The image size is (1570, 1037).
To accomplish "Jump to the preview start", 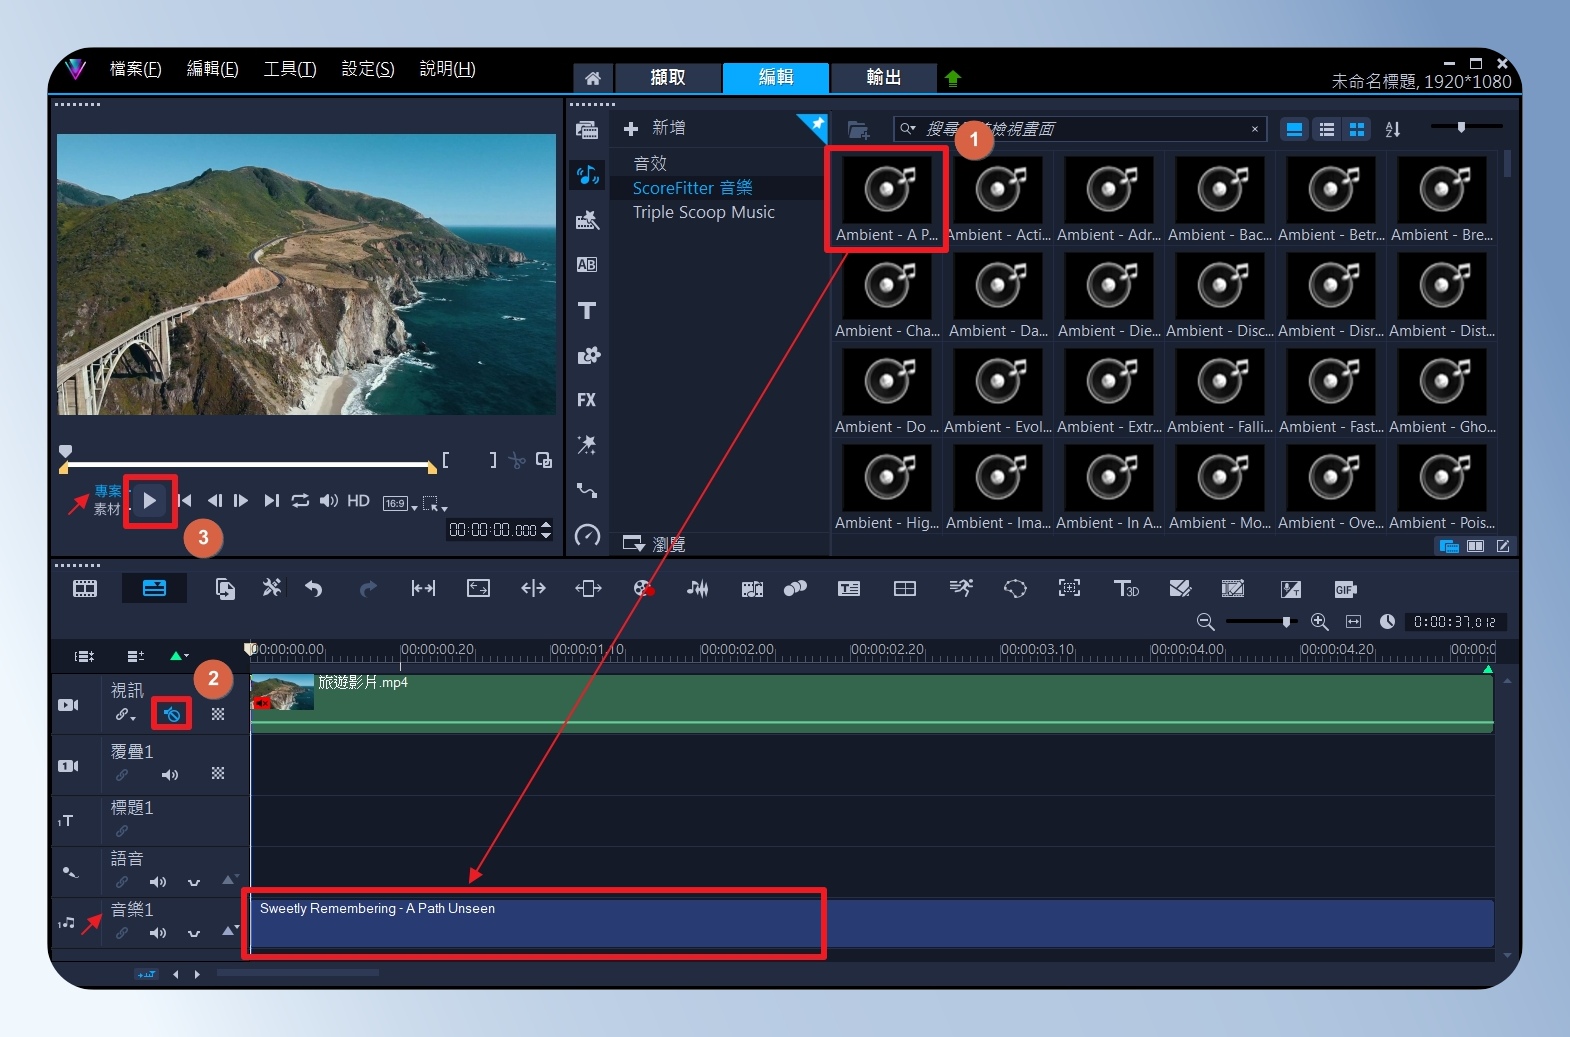I will pyautogui.click(x=185, y=501).
